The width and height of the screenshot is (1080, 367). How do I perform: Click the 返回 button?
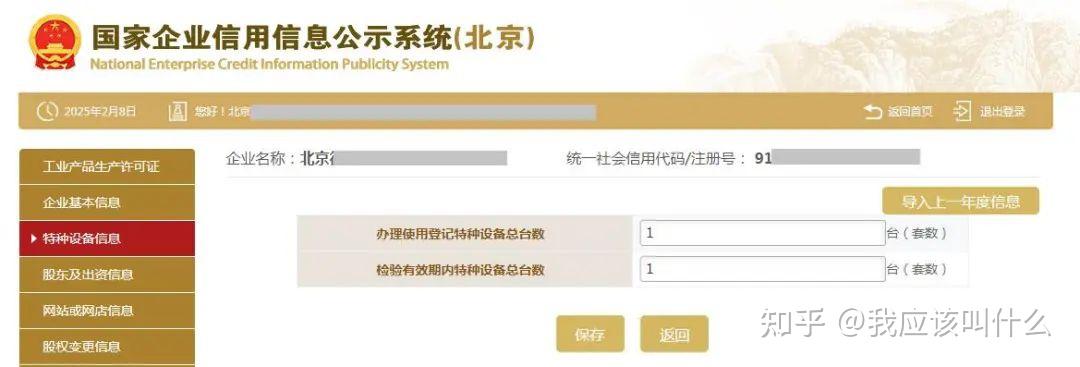(674, 334)
